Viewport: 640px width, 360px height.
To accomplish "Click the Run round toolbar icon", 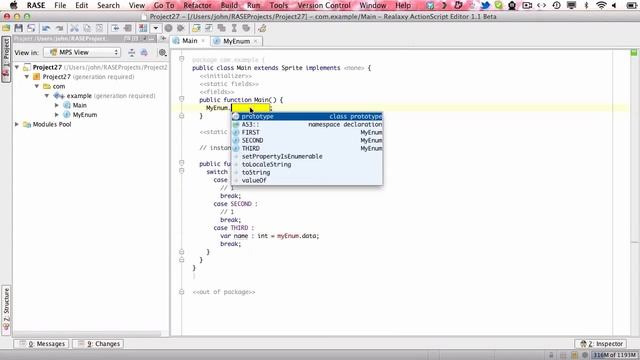I will (x=168, y=28).
